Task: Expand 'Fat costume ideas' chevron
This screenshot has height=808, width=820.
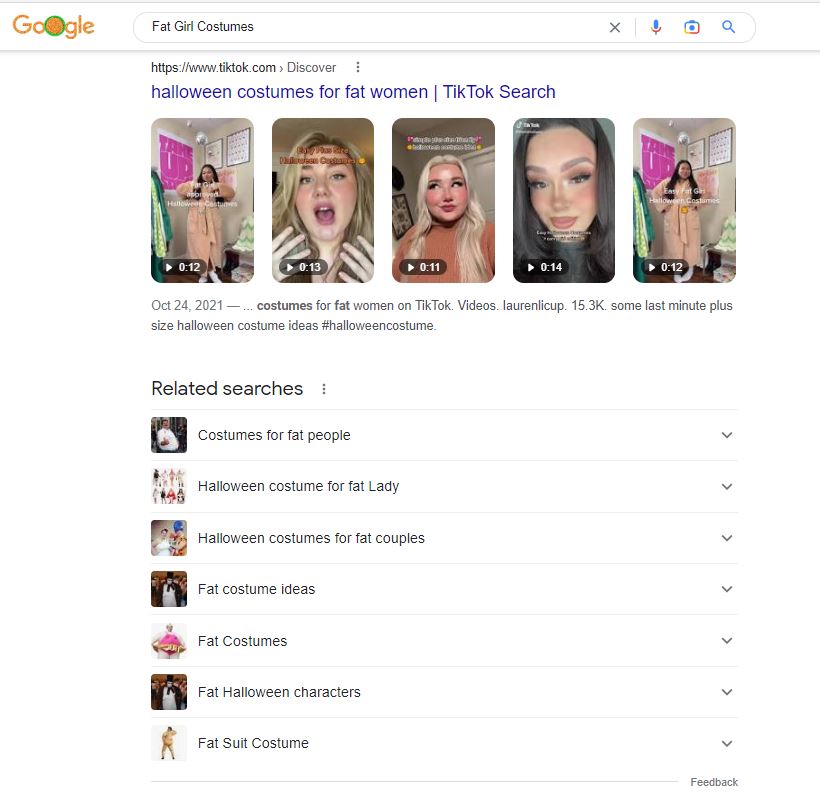Action: (x=727, y=589)
